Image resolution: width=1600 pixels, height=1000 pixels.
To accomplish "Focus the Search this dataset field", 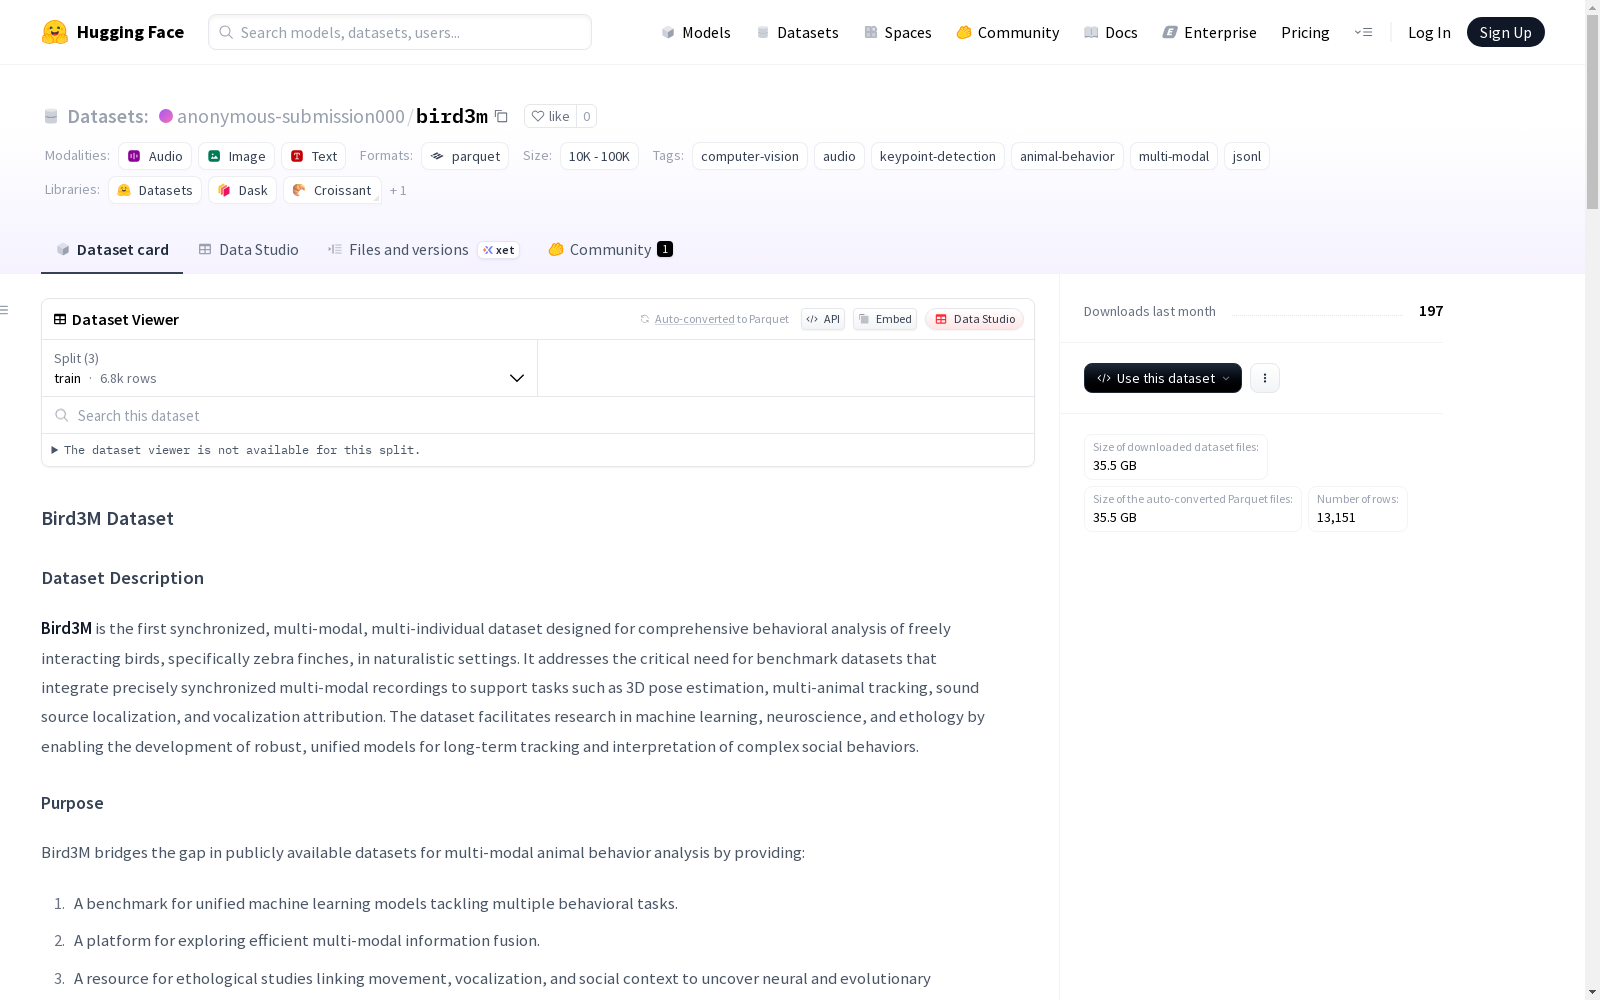I will pos(538,415).
